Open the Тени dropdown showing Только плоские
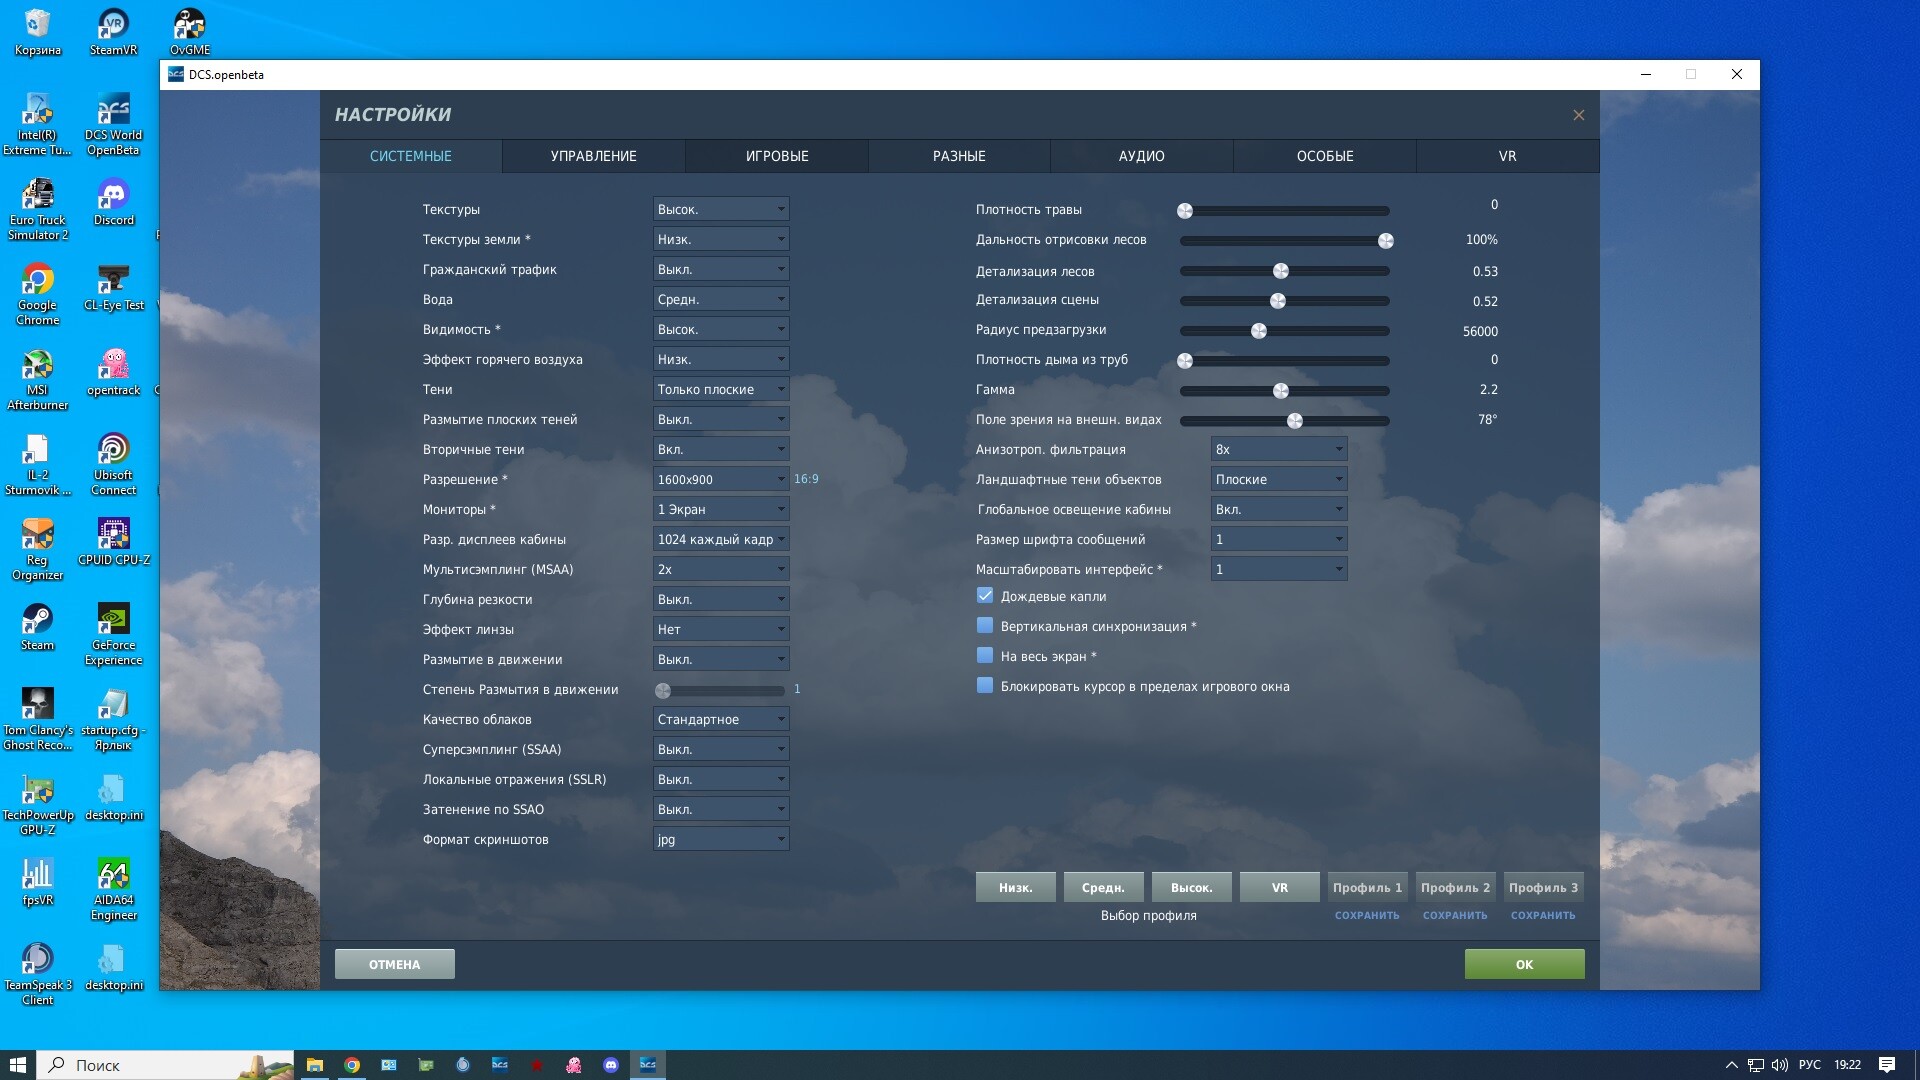 point(721,389)
